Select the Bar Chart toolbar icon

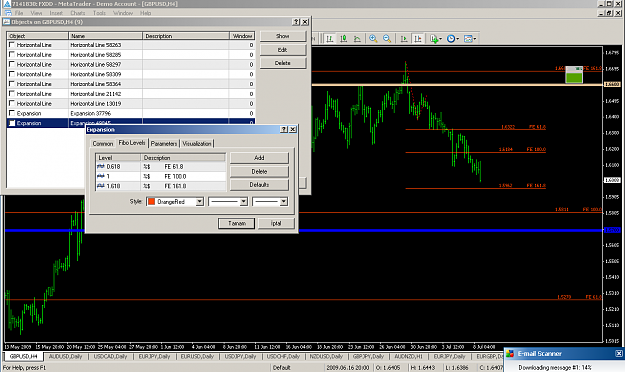point(330,39)
